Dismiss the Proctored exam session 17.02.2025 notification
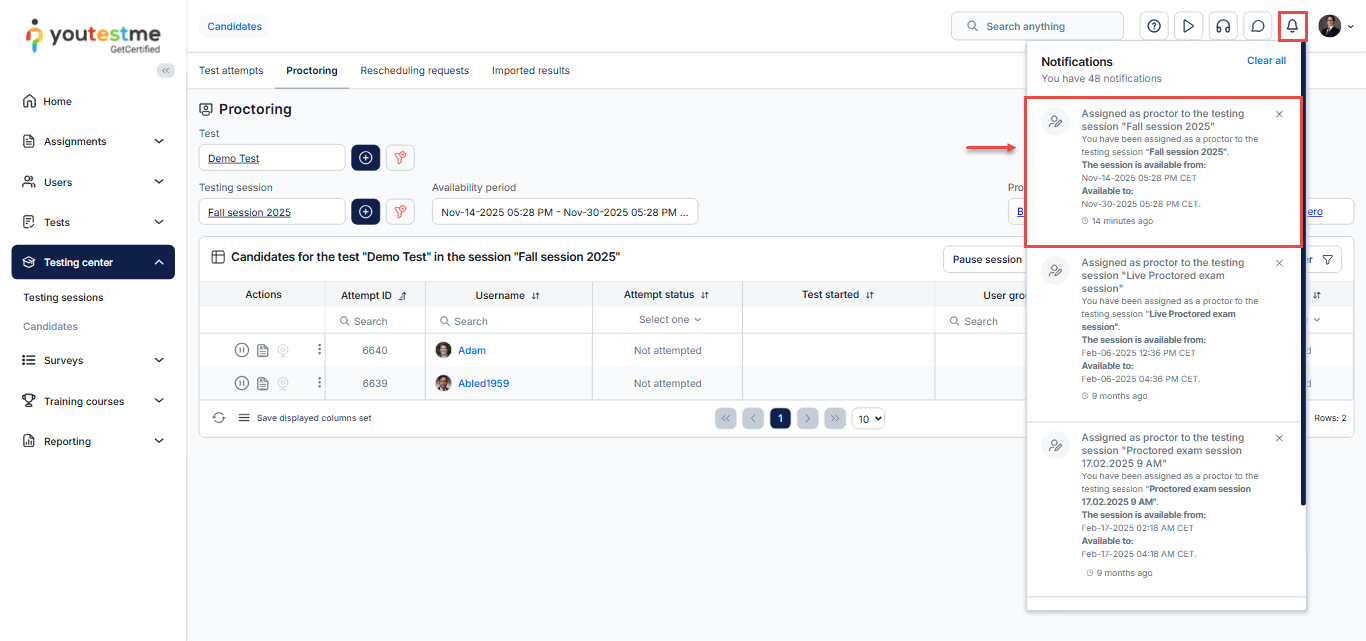The image size is (1366, 641). pos(1279,438)
